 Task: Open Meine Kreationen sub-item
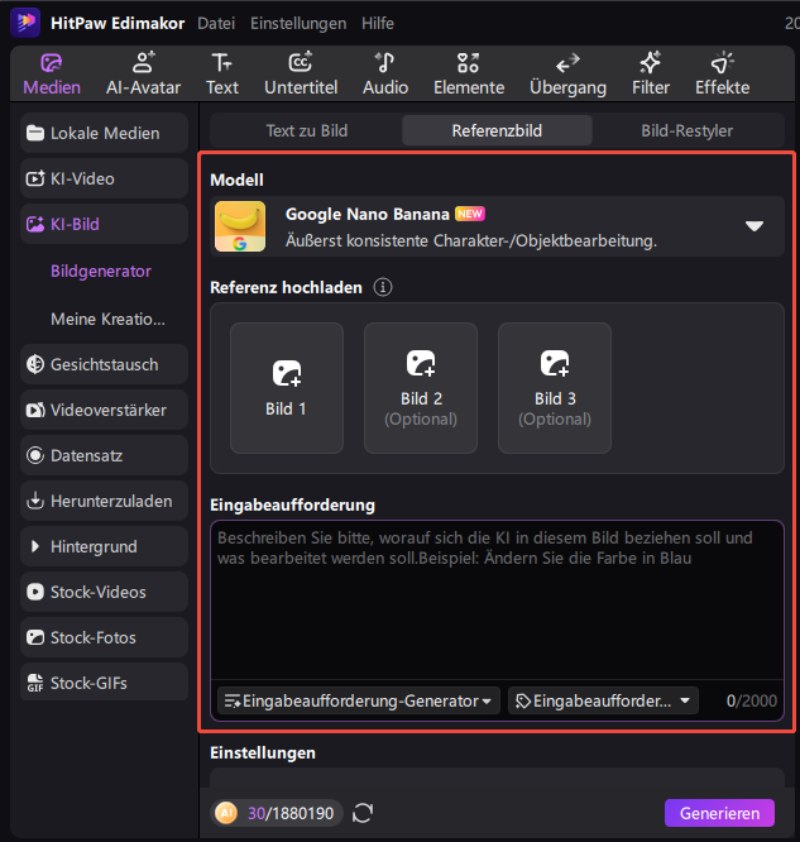click(108, 319)
